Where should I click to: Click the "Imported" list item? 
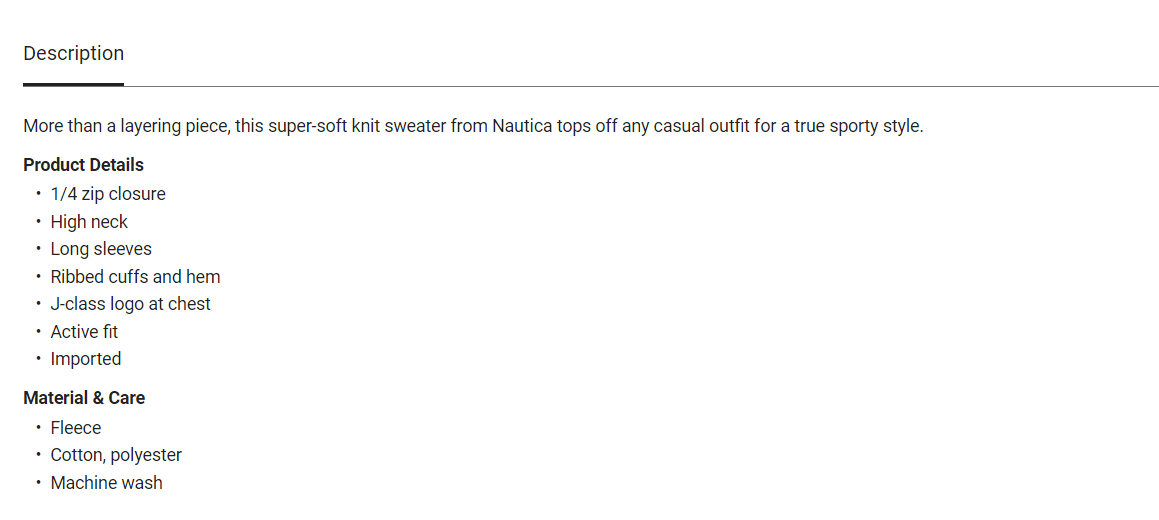(x=86, y=359)
